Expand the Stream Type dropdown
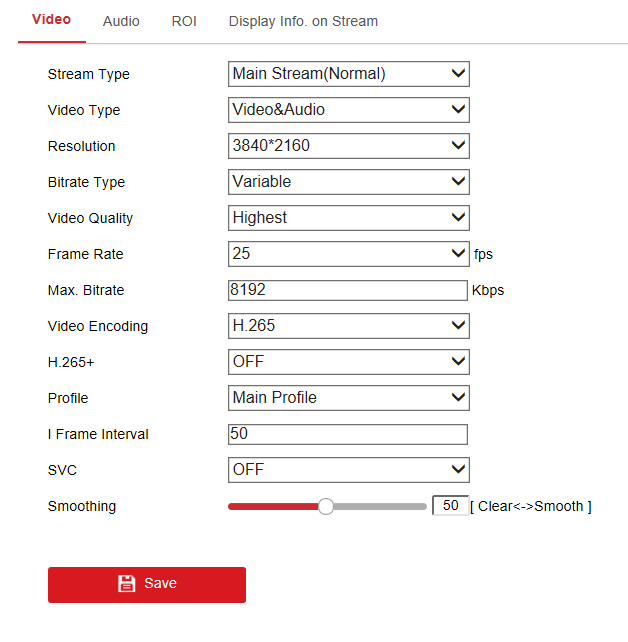Screen dimensions: 628x642 click(x=348, y=74)
